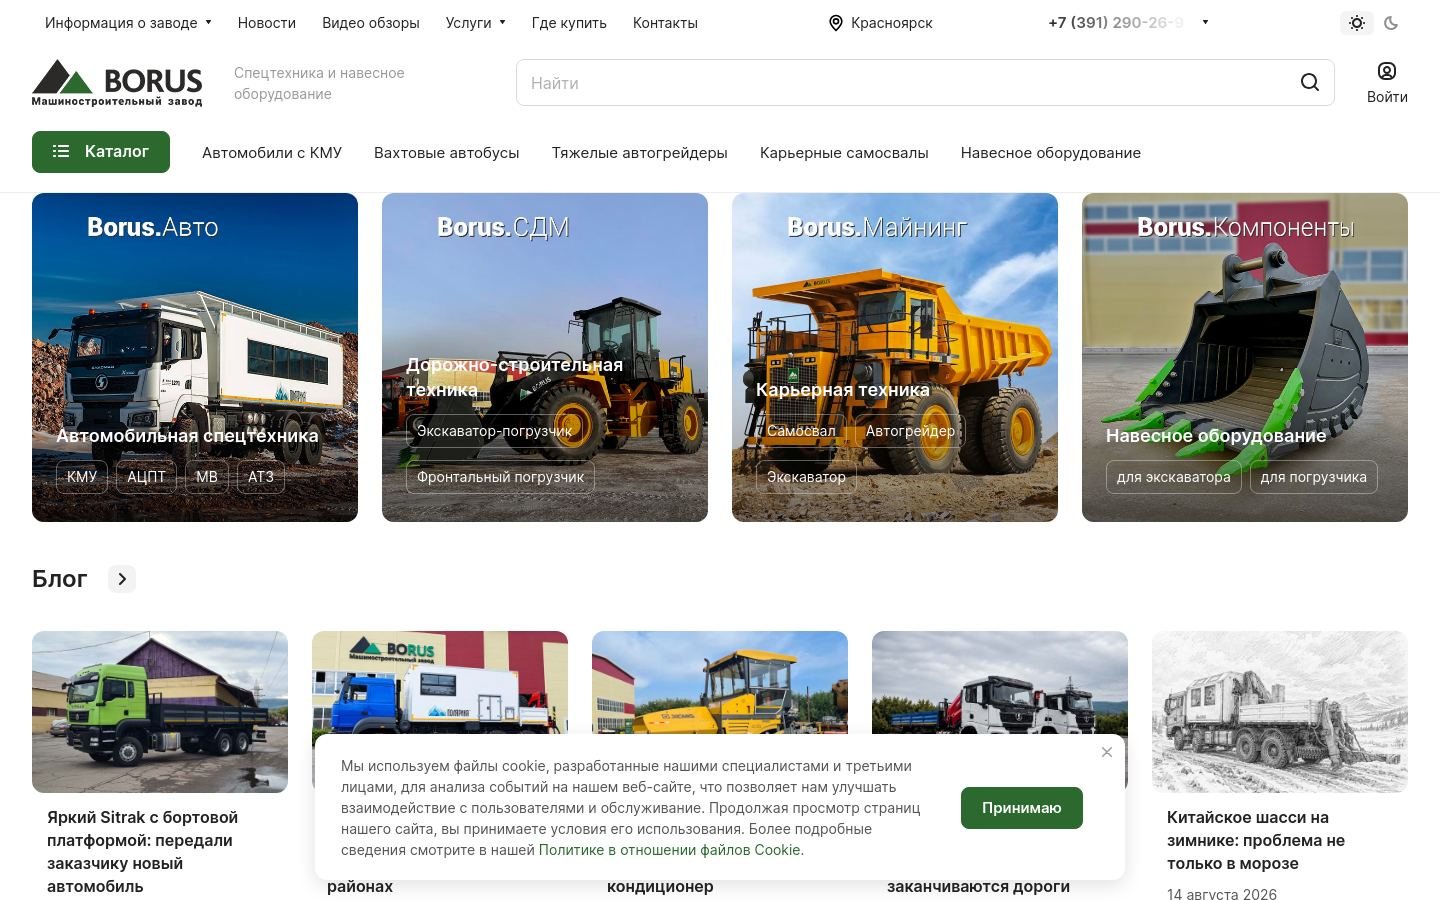Open the Контакты menu item

pos(665,23)
